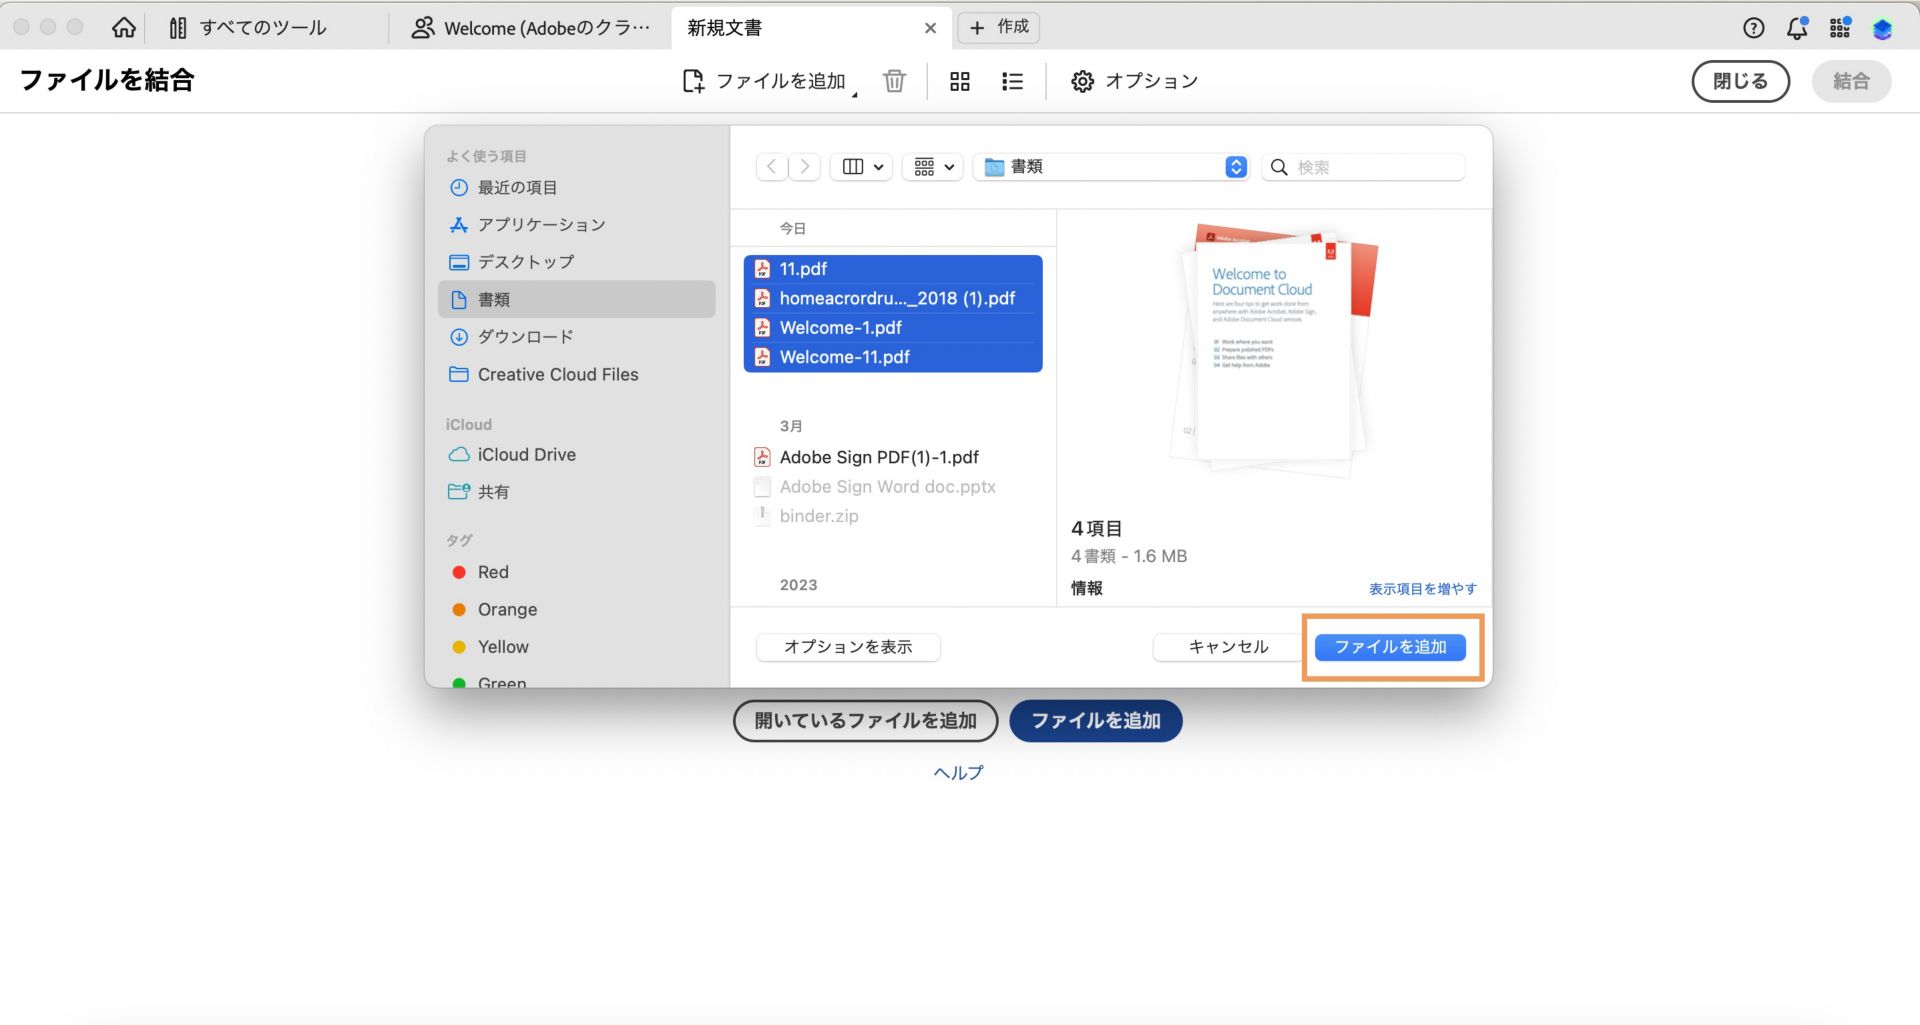The width and height of the screenshot is (1920, 1025).
Task: Open the 書類 location popup menu
Action: point(1110,166)
